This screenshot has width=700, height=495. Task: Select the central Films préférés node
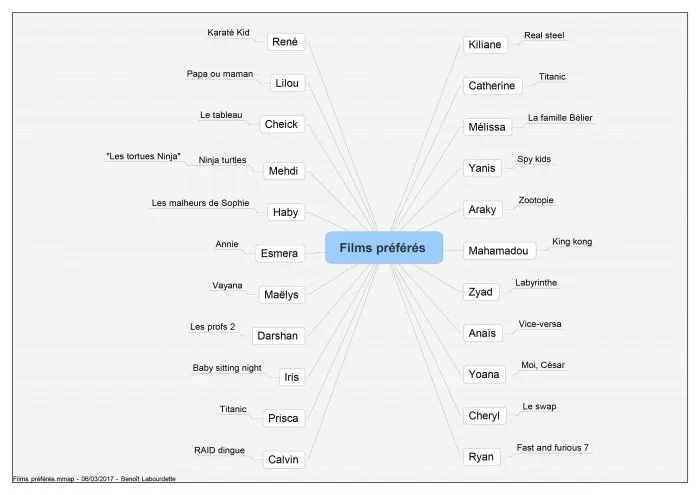[x=384, y=248]
